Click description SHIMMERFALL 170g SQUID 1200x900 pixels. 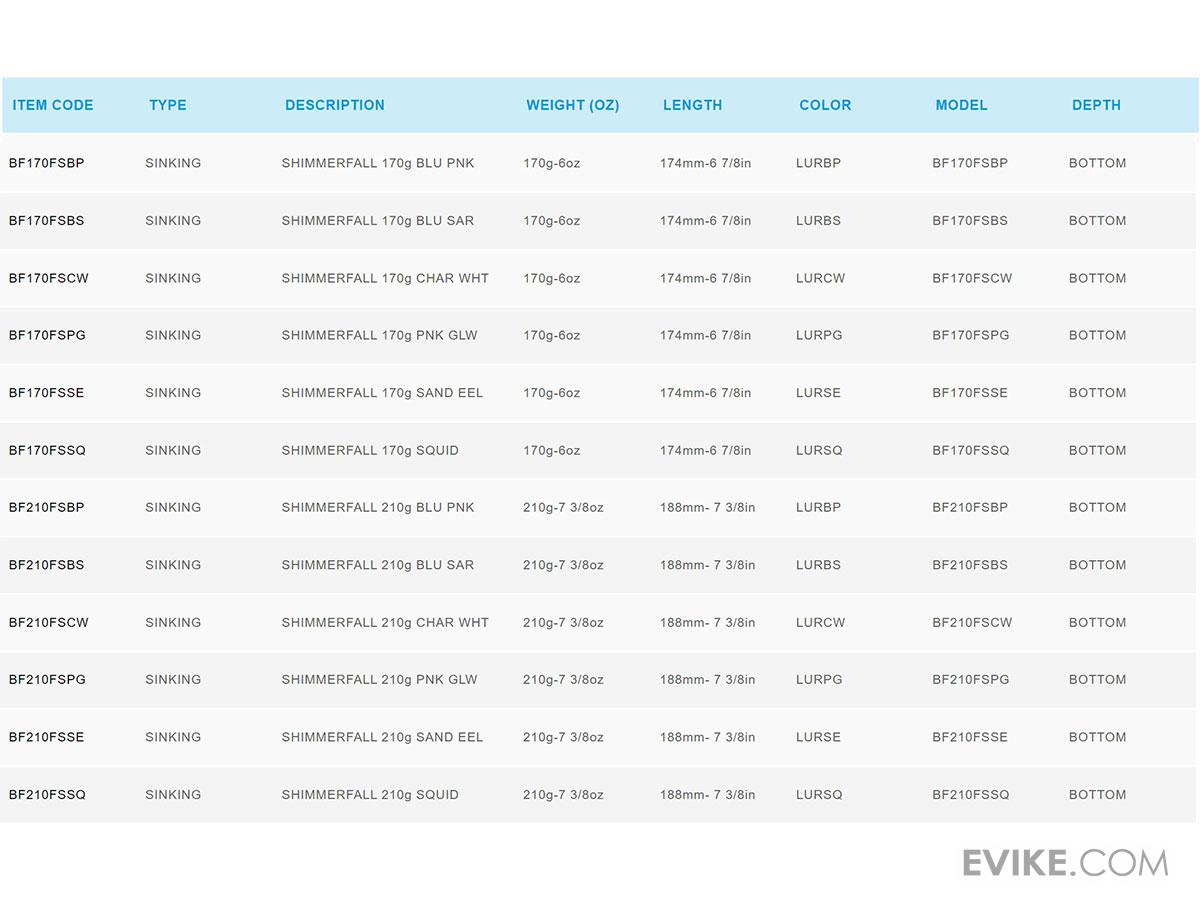[x=370, y=450]
